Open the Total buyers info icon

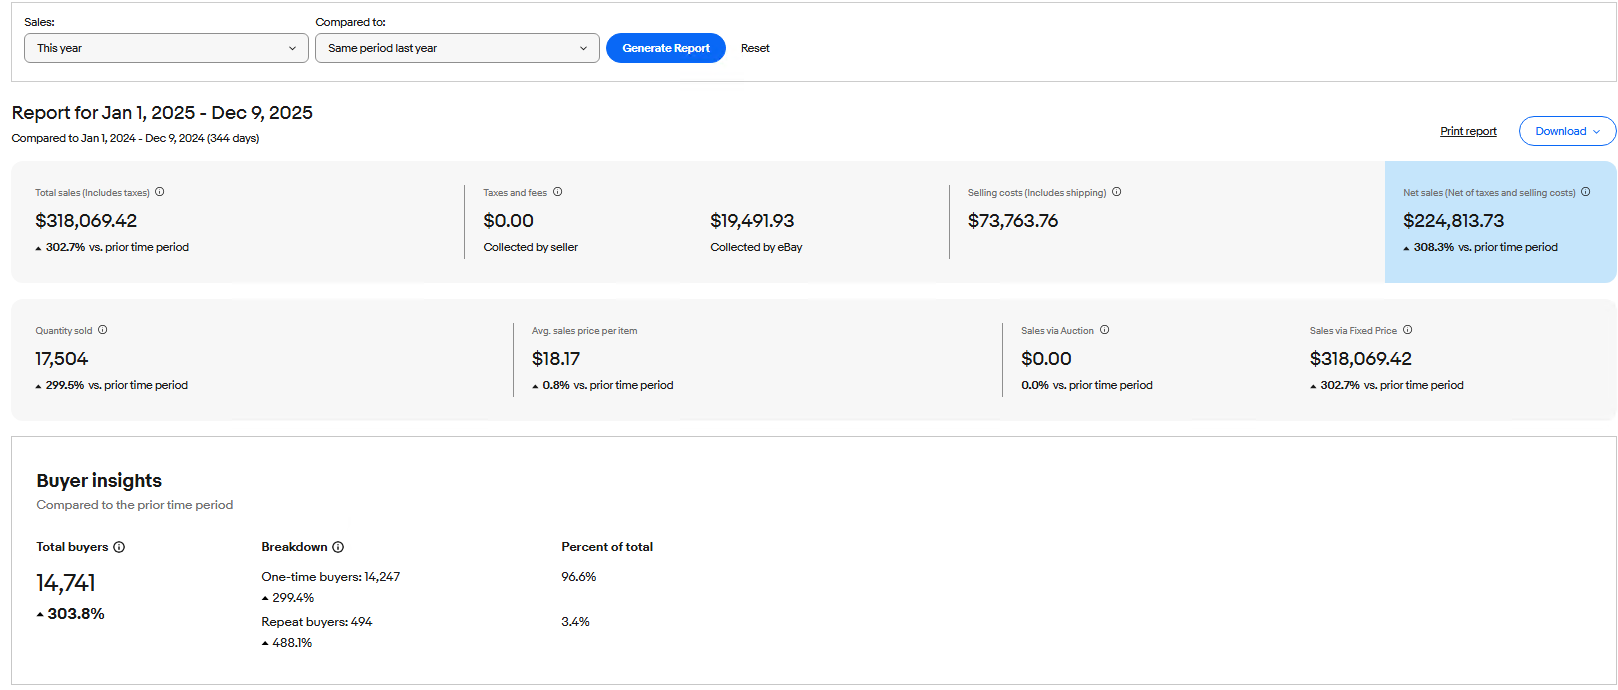click(119, 547)
